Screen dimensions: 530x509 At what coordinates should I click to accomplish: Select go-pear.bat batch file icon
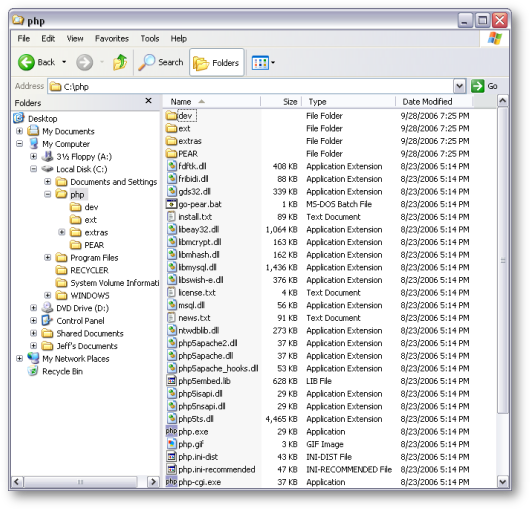[172, 204]
